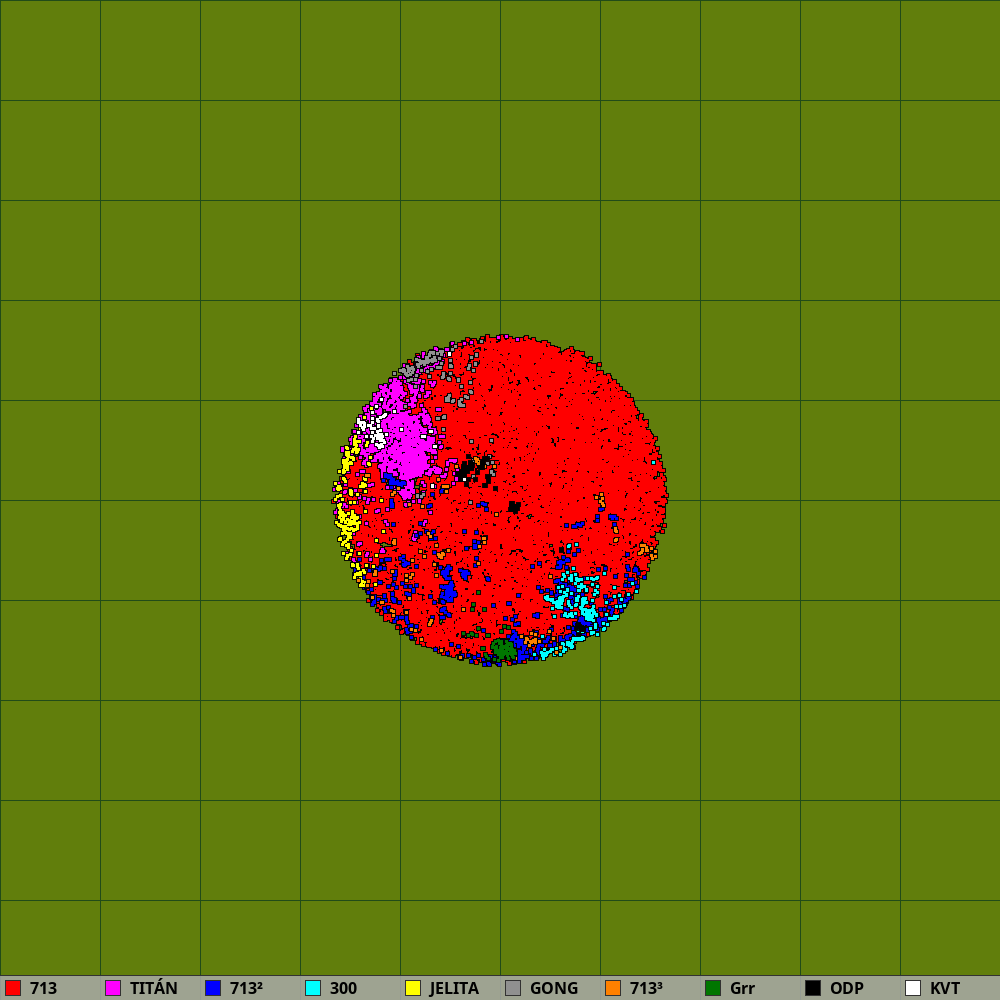
Task: Select the 'TITÁN' legend label
Action: [x=154, y=988]
